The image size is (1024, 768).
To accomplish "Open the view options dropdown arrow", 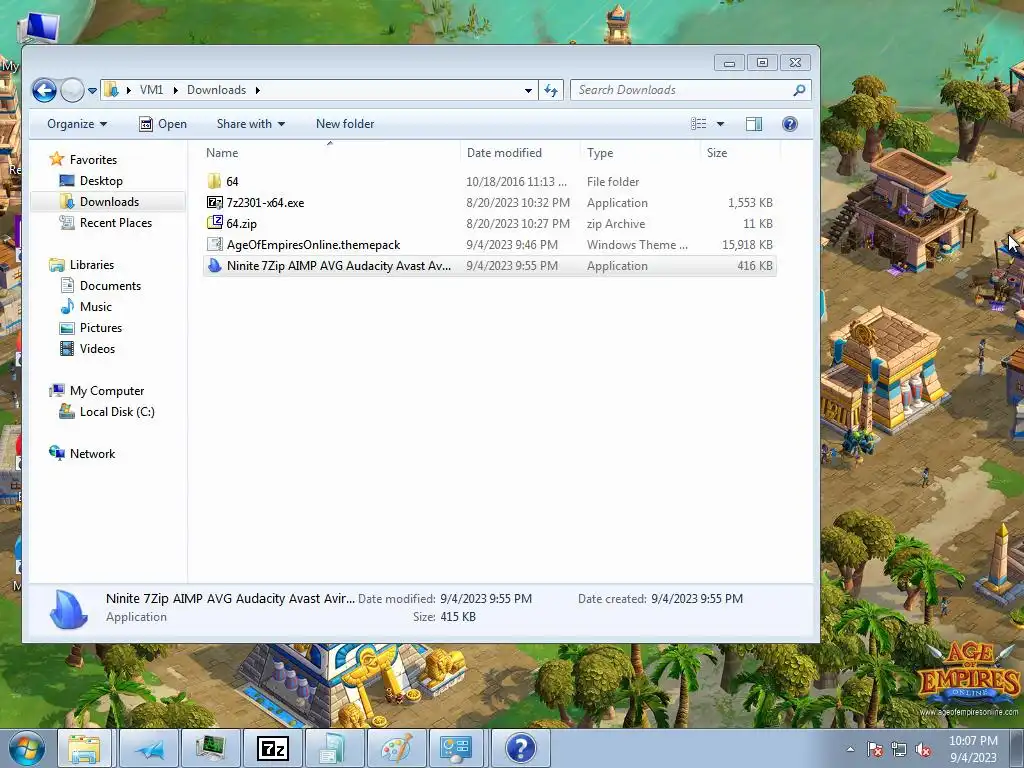I will [x=720, y=124].
